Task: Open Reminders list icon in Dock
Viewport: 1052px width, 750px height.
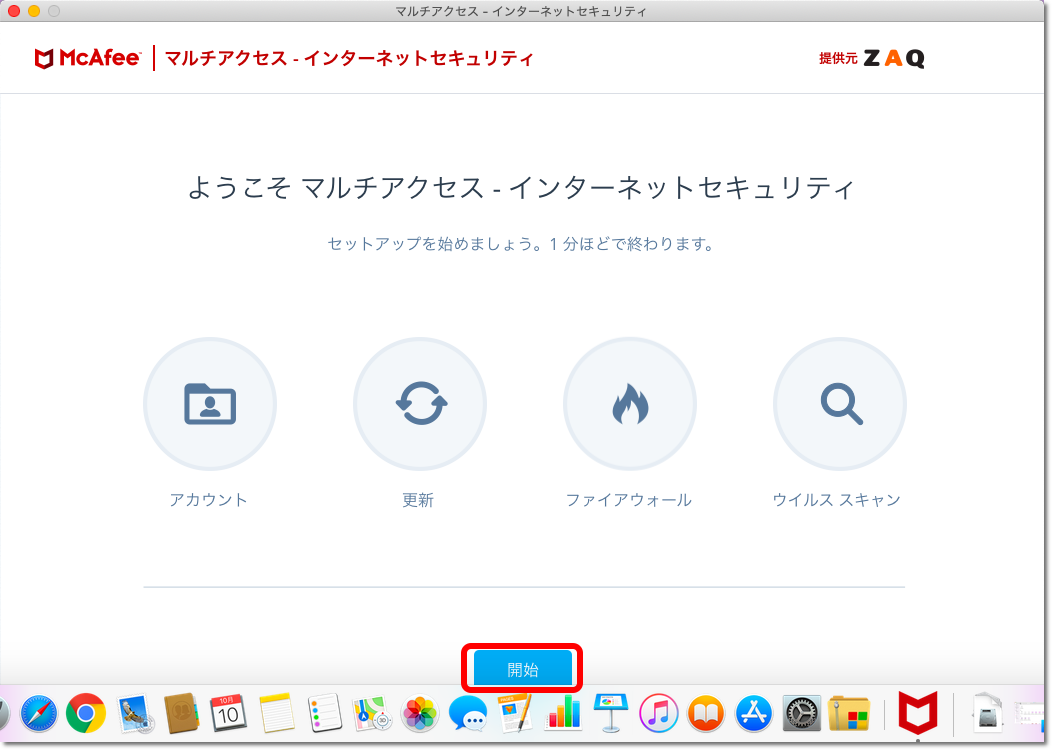Action: click(325, 713)
